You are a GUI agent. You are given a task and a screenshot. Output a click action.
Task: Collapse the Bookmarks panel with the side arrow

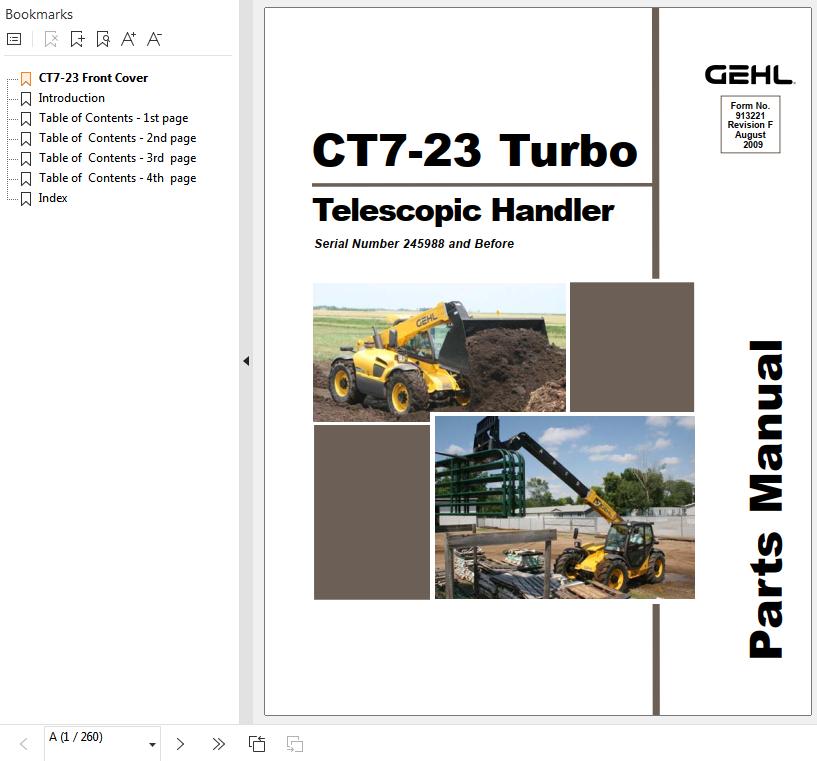(246, 361)
